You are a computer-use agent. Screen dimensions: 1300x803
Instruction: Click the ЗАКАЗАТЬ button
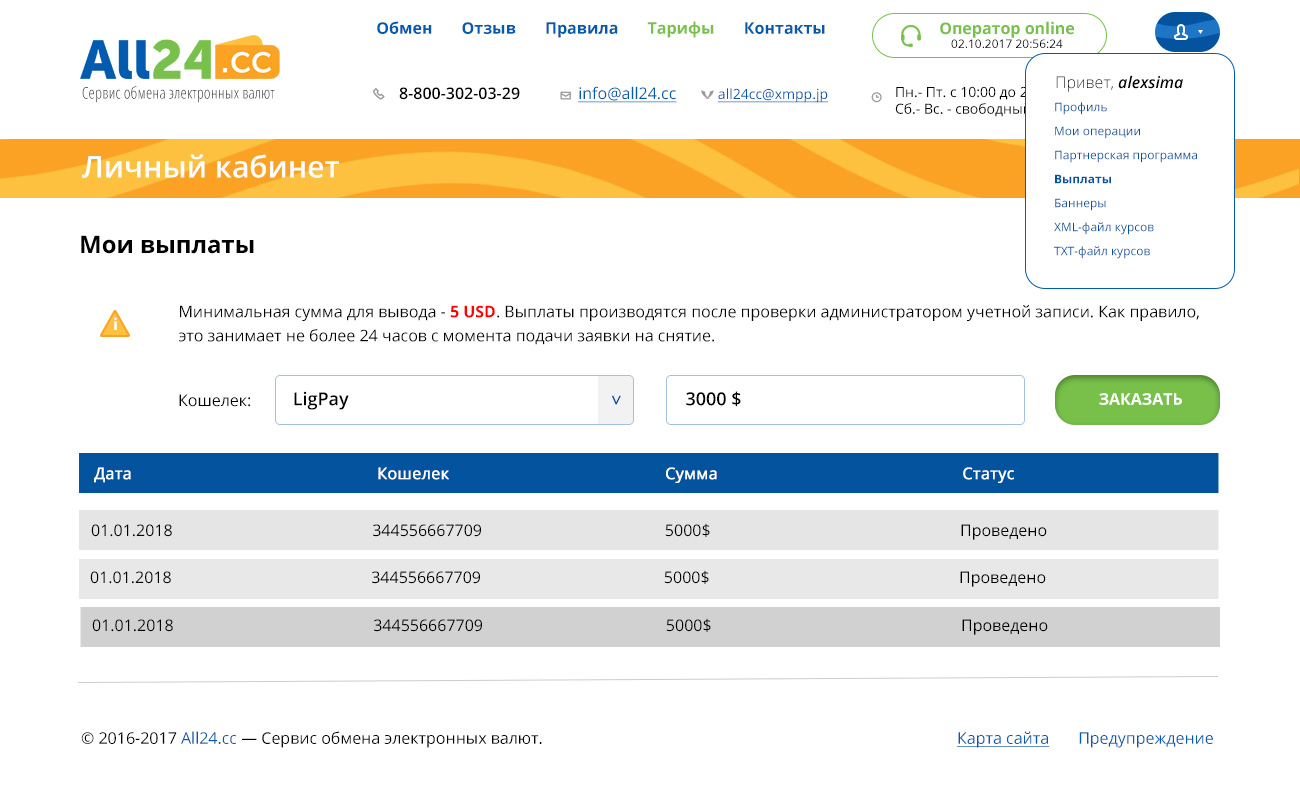coord(1137,400)
